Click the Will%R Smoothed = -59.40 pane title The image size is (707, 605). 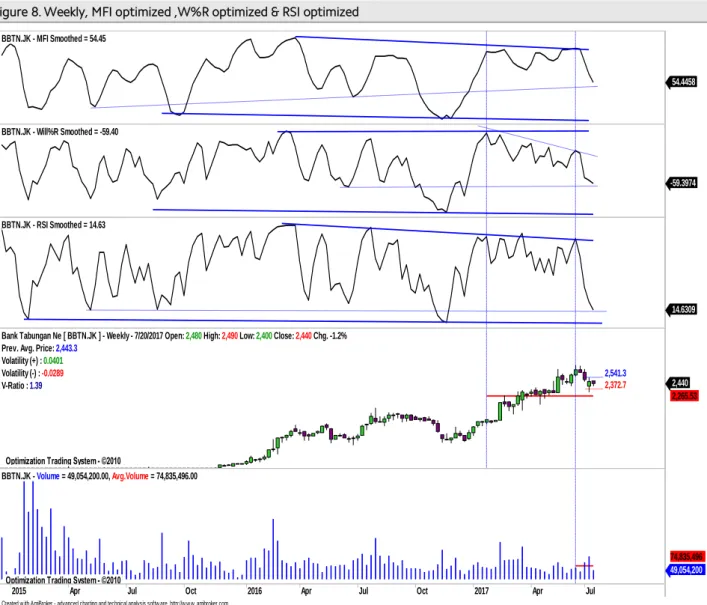click(x=60, y=132)
